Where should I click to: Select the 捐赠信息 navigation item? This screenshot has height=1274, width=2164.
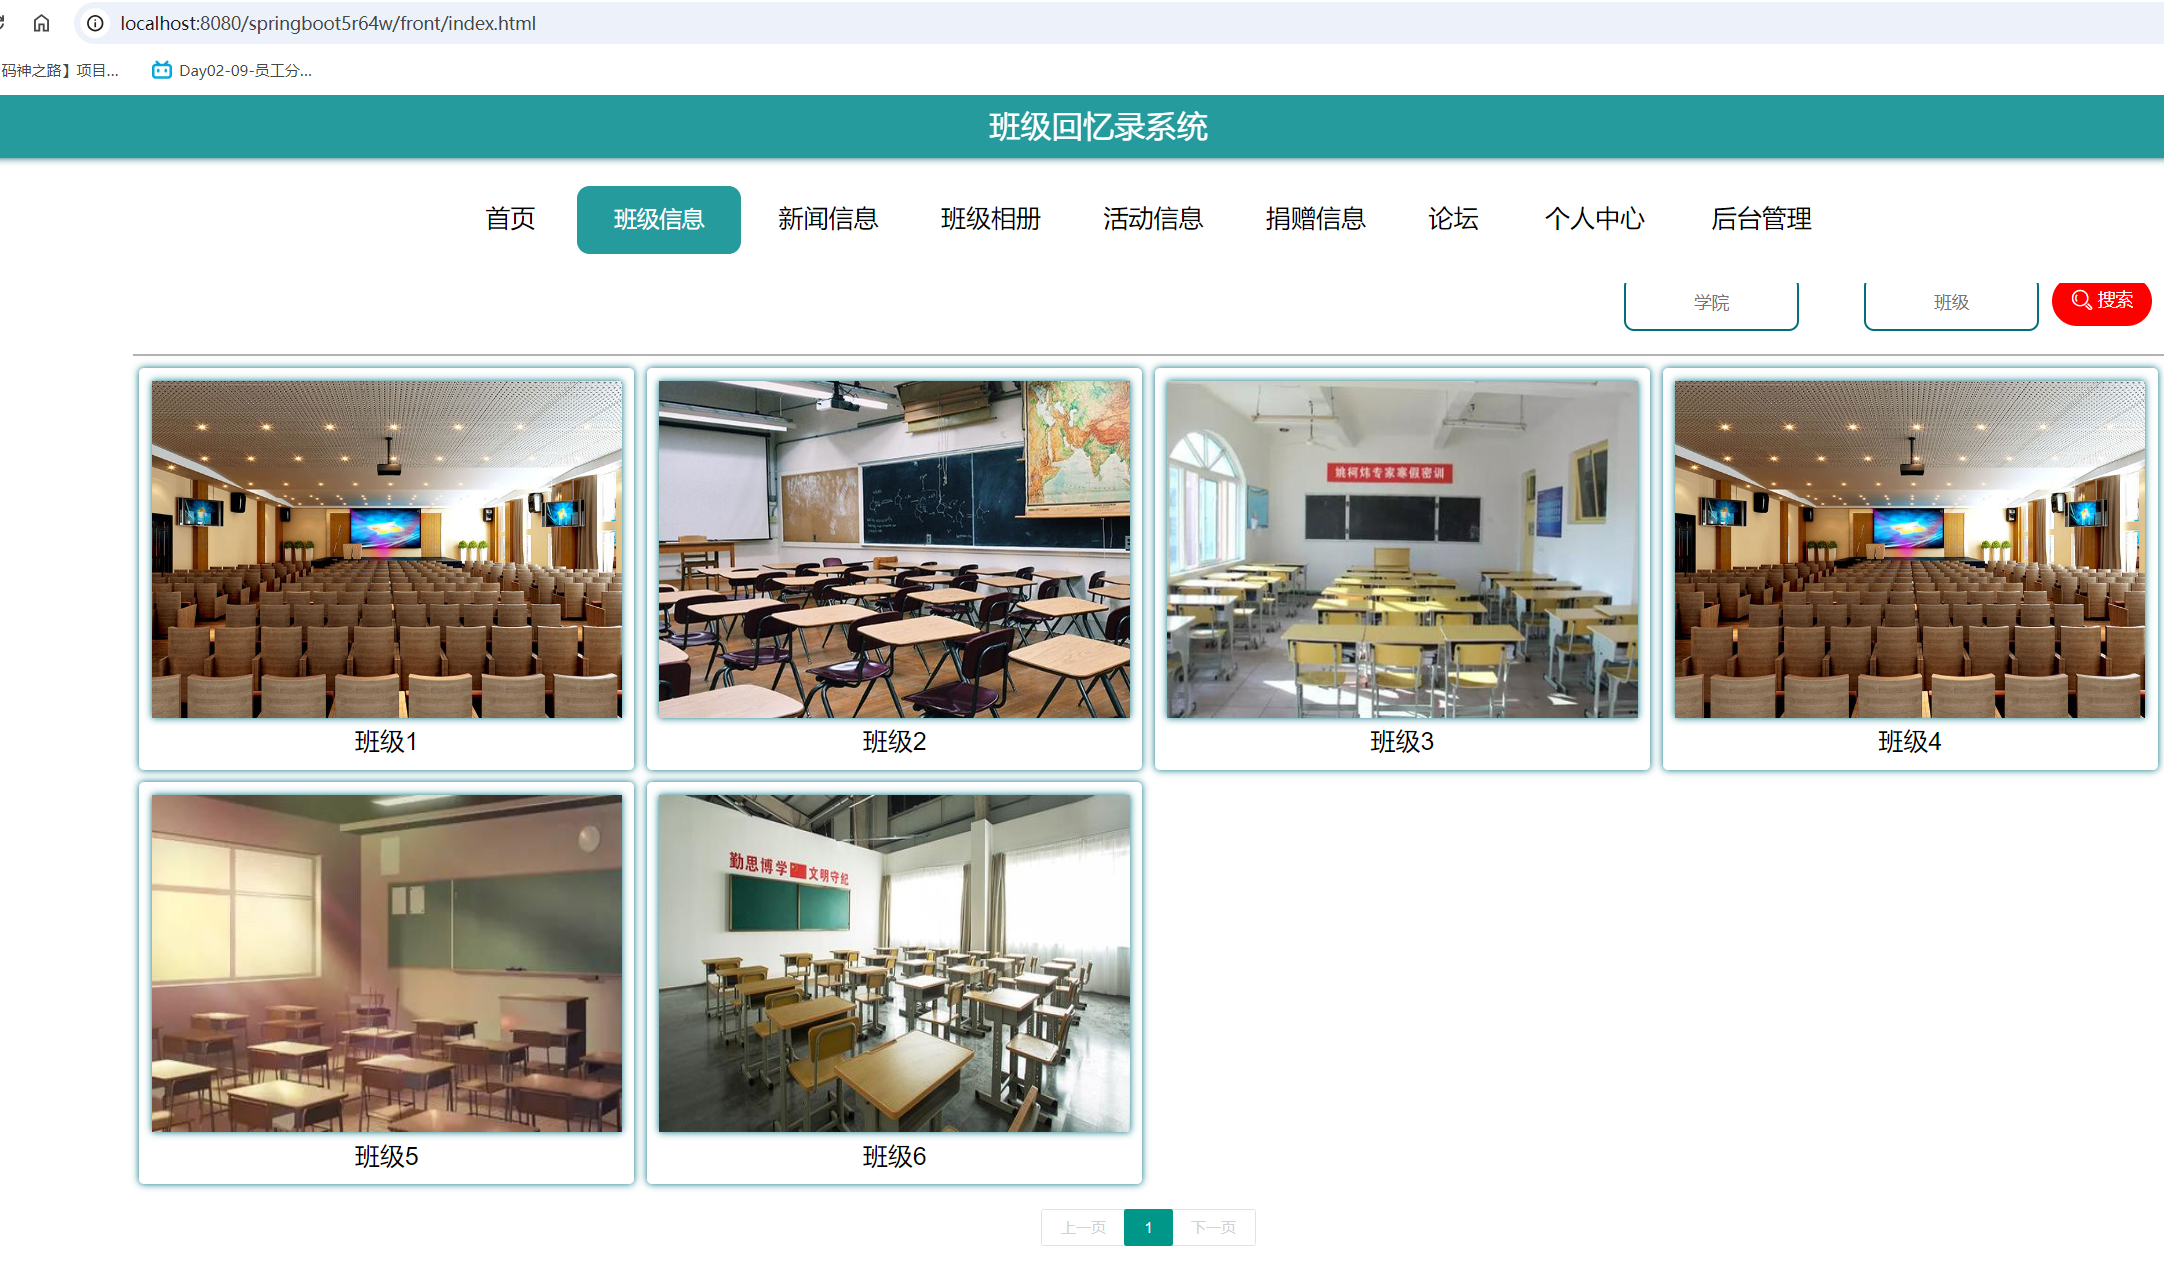point(1315,219)
